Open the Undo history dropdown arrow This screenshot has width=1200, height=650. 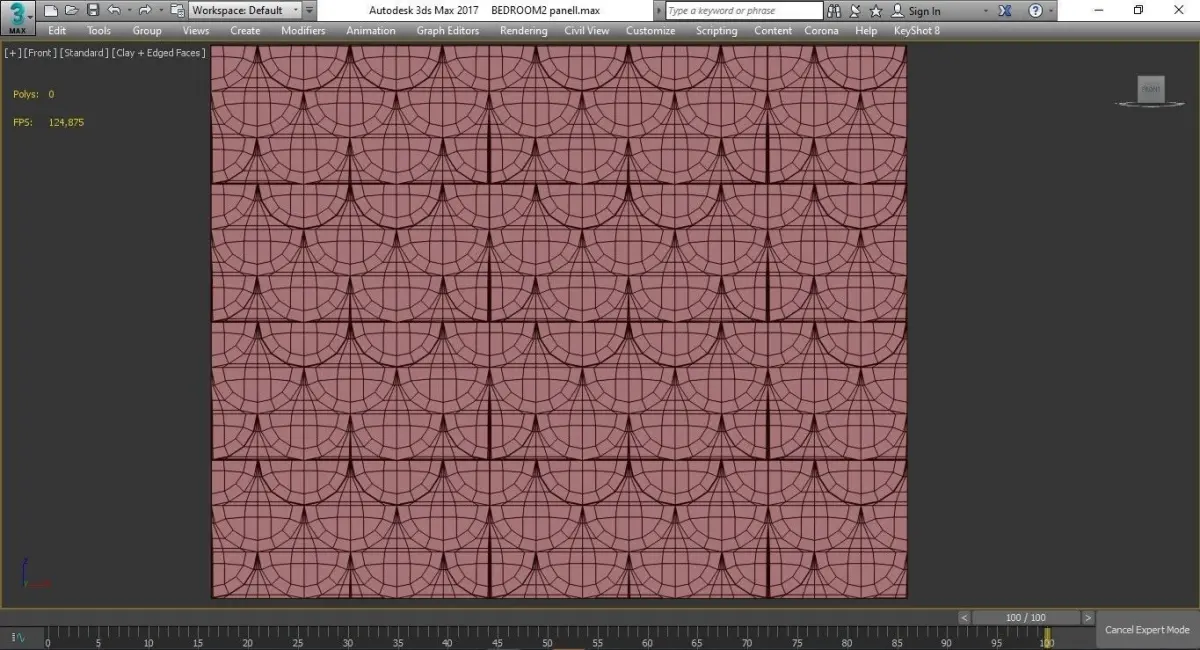(128, 11)
